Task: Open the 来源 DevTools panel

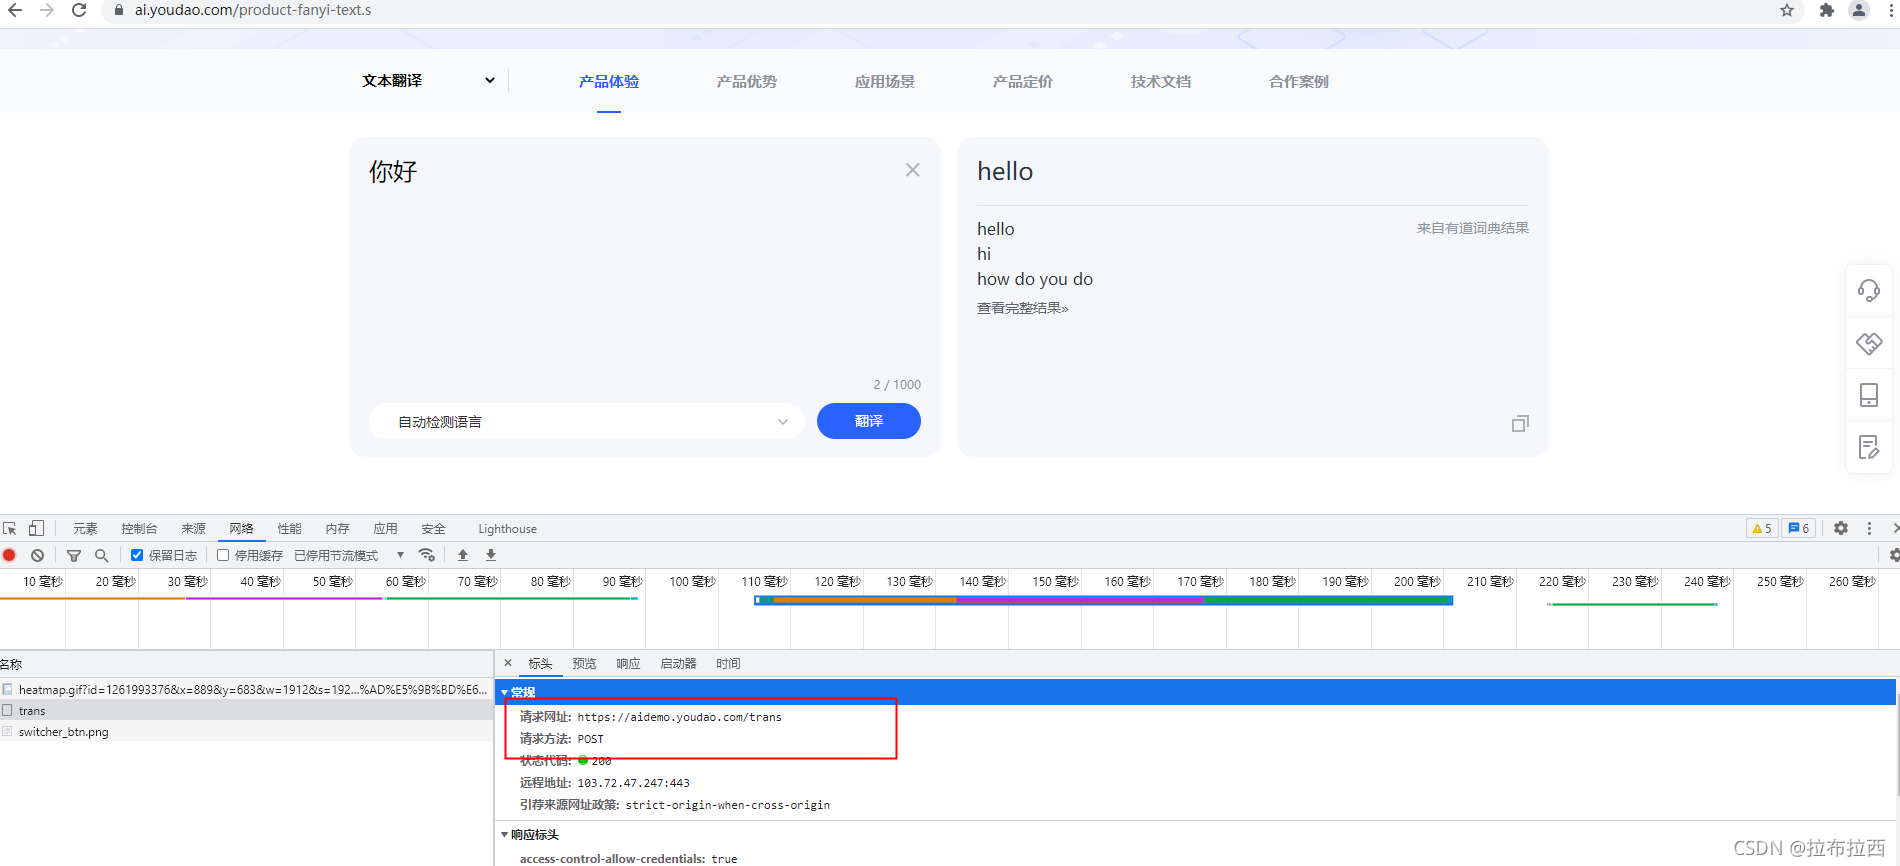Action: point(193,529)
